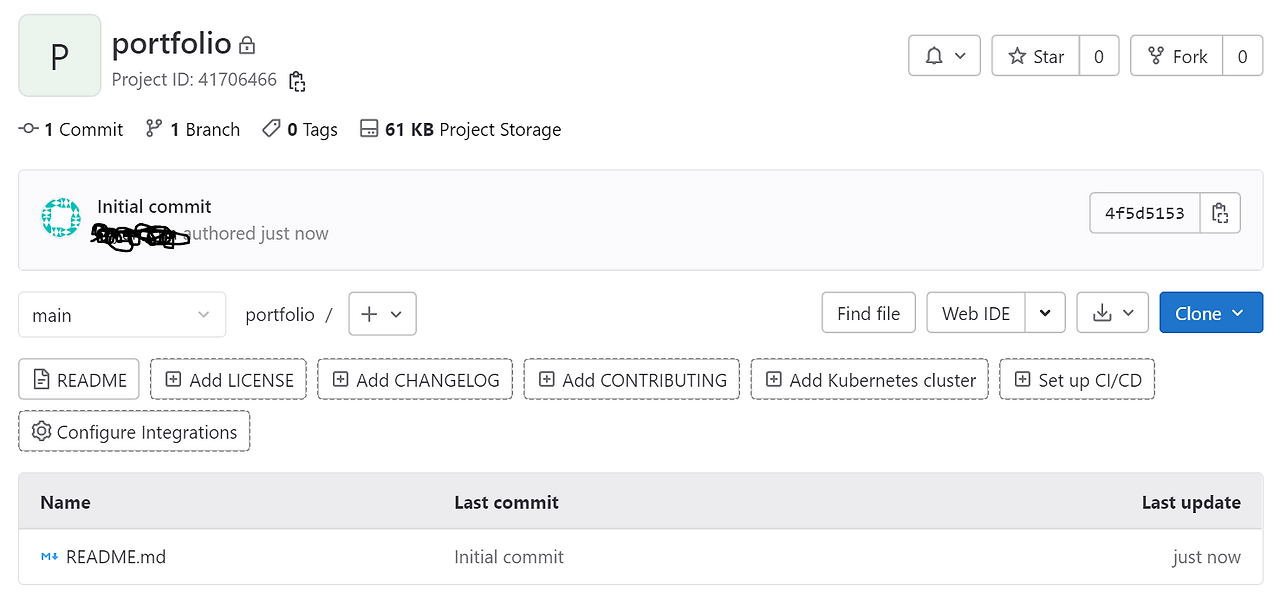Select the README.md markdown file icon

click(48, 557)
